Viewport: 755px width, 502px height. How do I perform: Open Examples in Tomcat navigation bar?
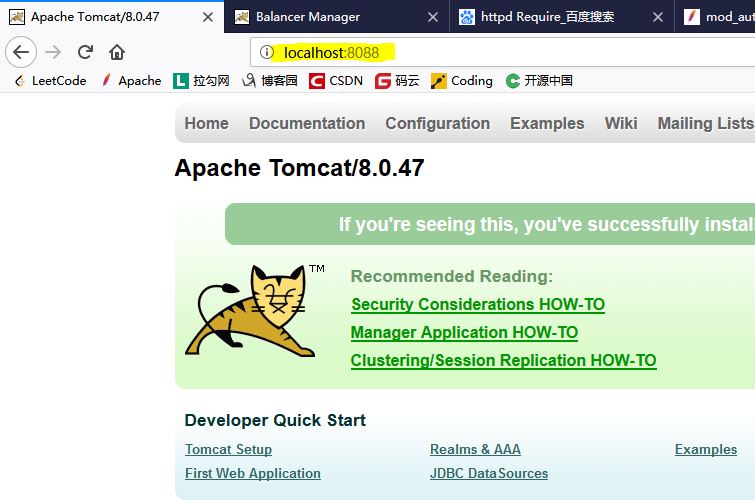pos(547,123)
